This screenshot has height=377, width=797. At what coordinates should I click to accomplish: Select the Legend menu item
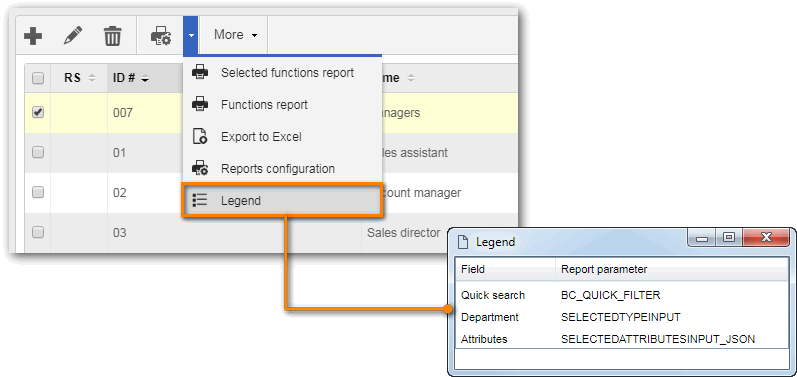click(281, 201)
